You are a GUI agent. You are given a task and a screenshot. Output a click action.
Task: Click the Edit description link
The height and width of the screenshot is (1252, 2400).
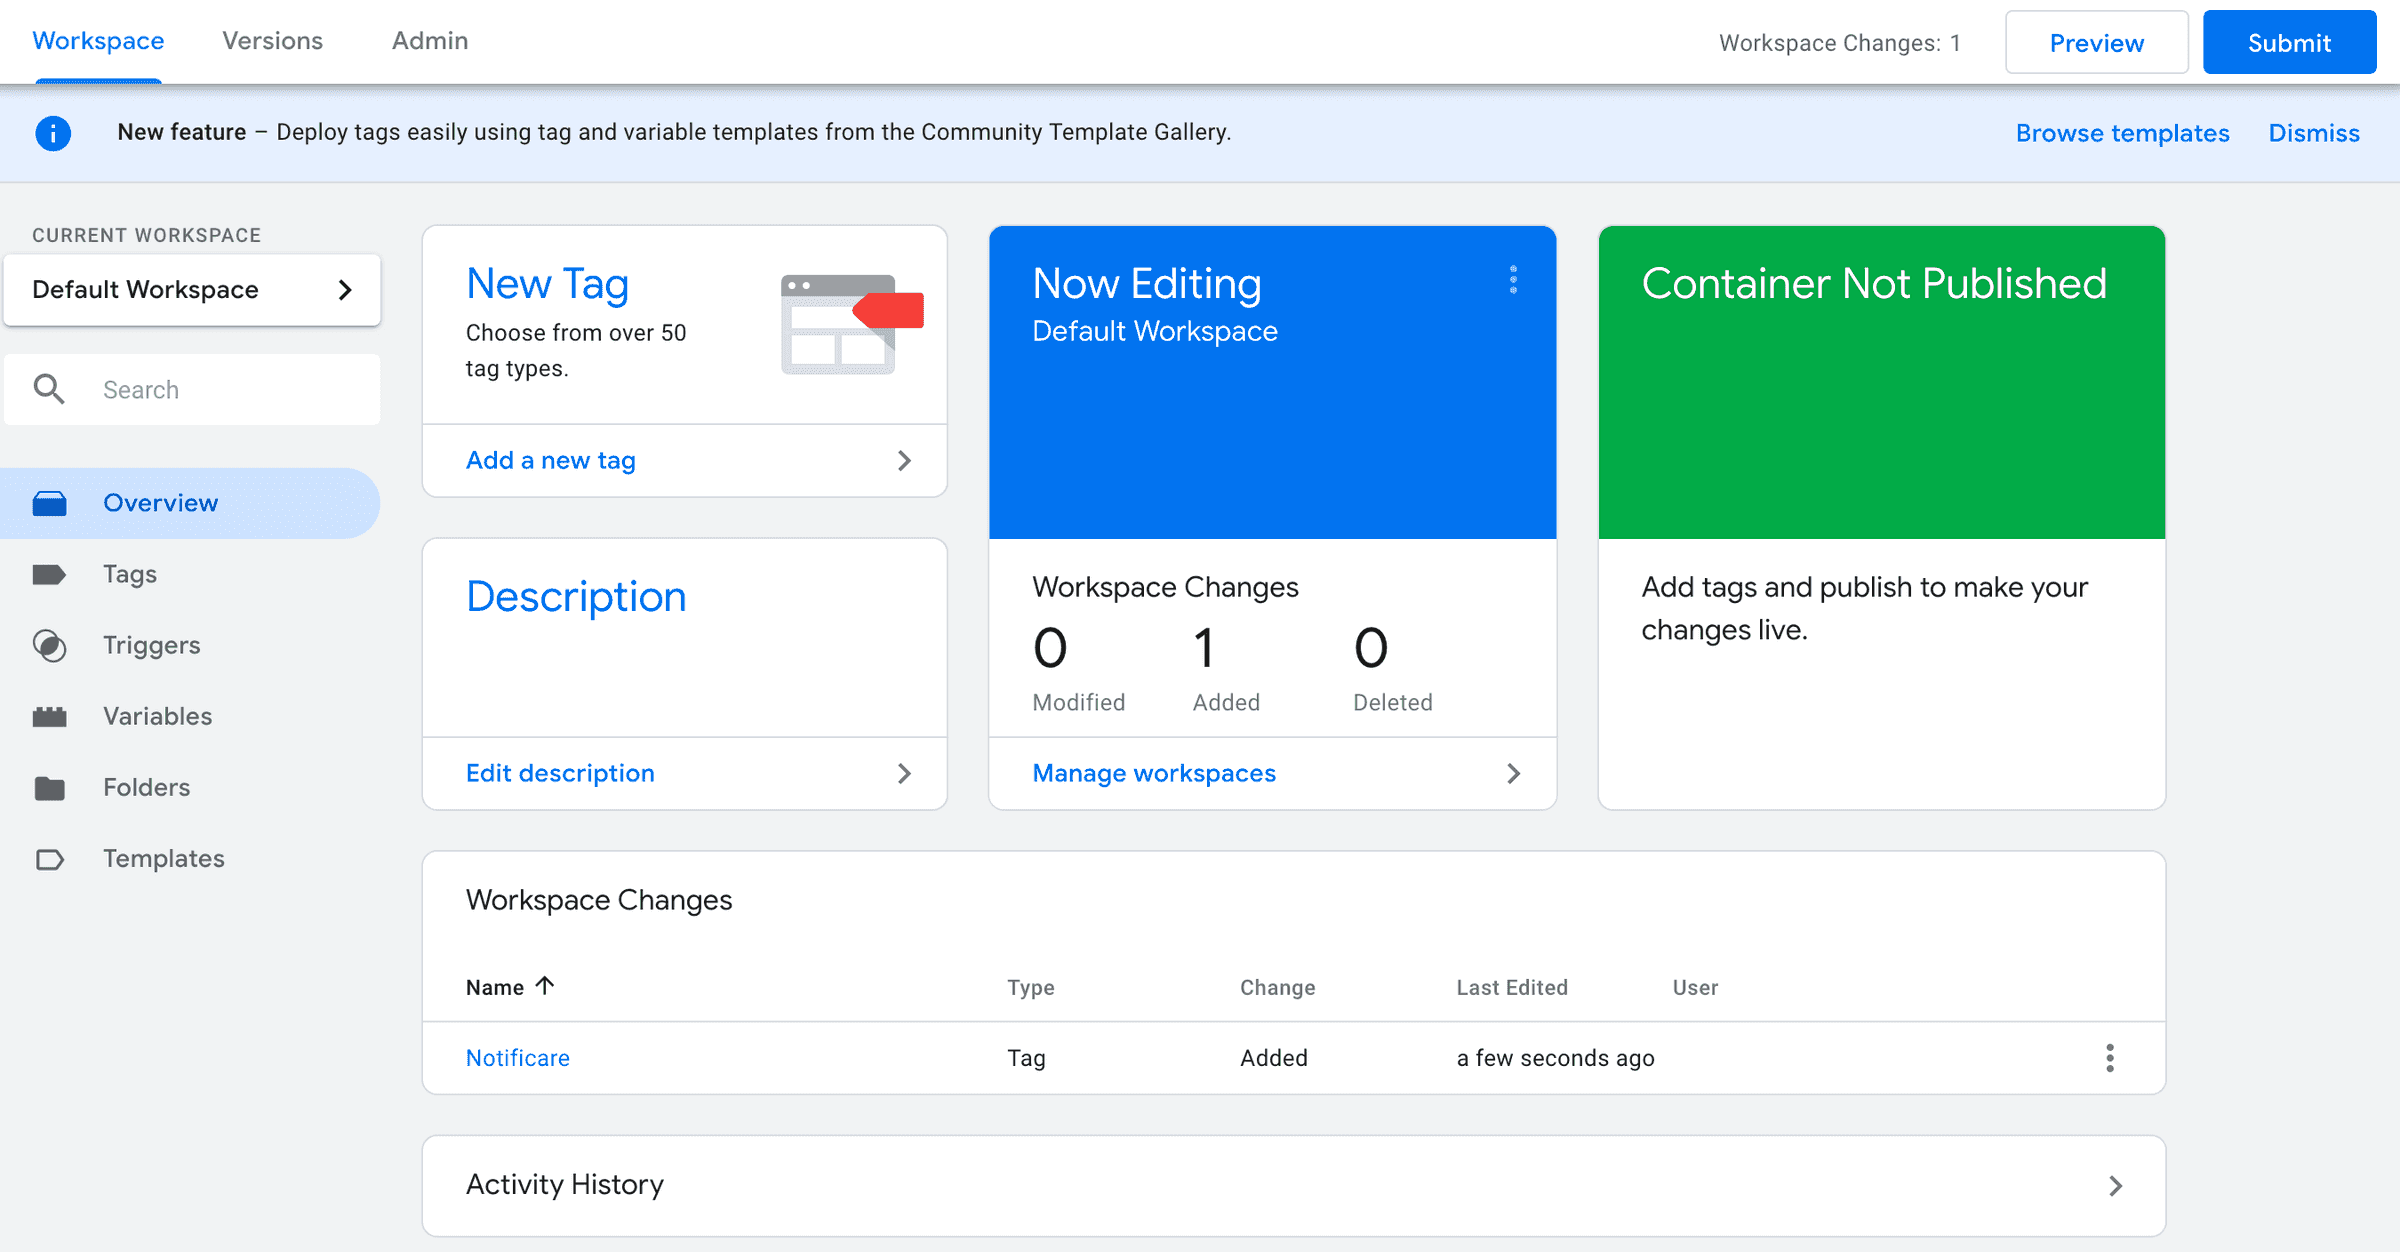pyautogui.click(x=560, y=773)
